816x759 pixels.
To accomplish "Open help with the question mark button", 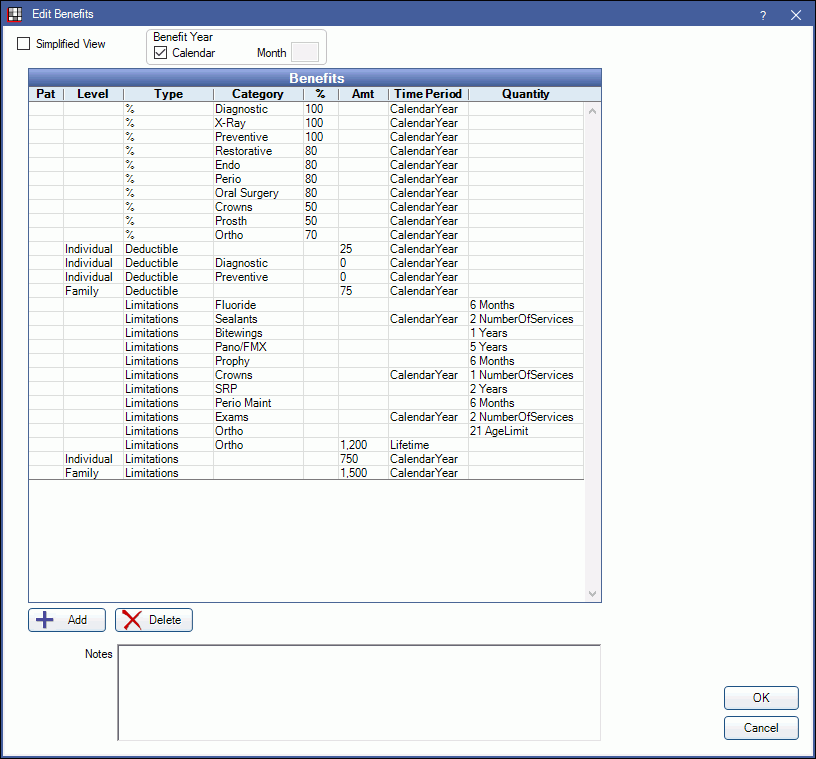I will (763, 15).
